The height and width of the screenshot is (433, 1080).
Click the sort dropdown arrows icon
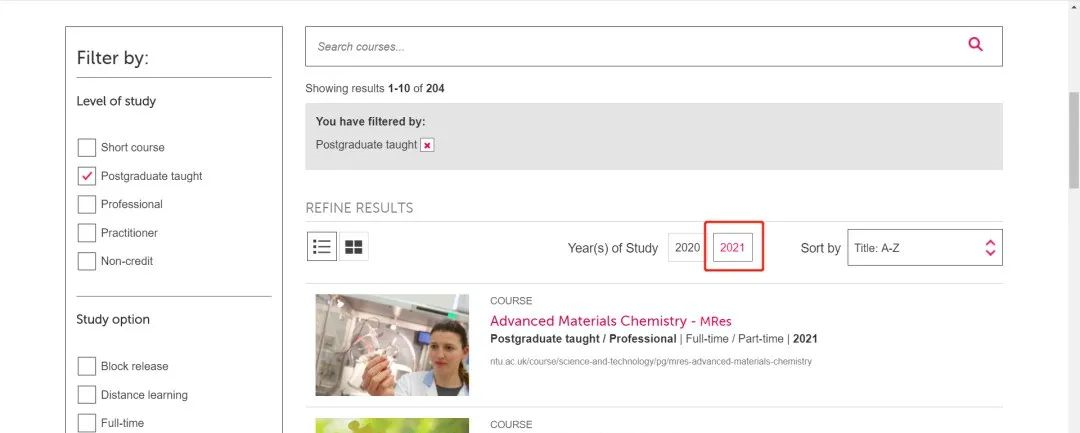point(990,248)
